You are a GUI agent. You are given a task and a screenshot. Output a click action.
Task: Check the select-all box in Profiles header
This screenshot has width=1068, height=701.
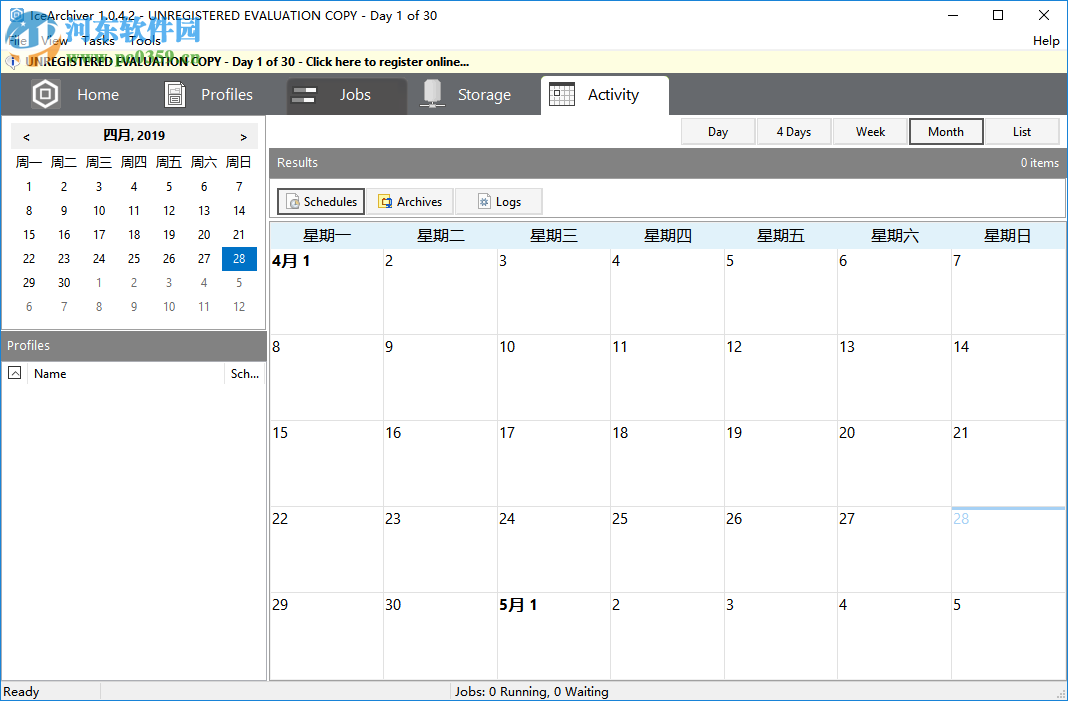[x=14, y=372]
